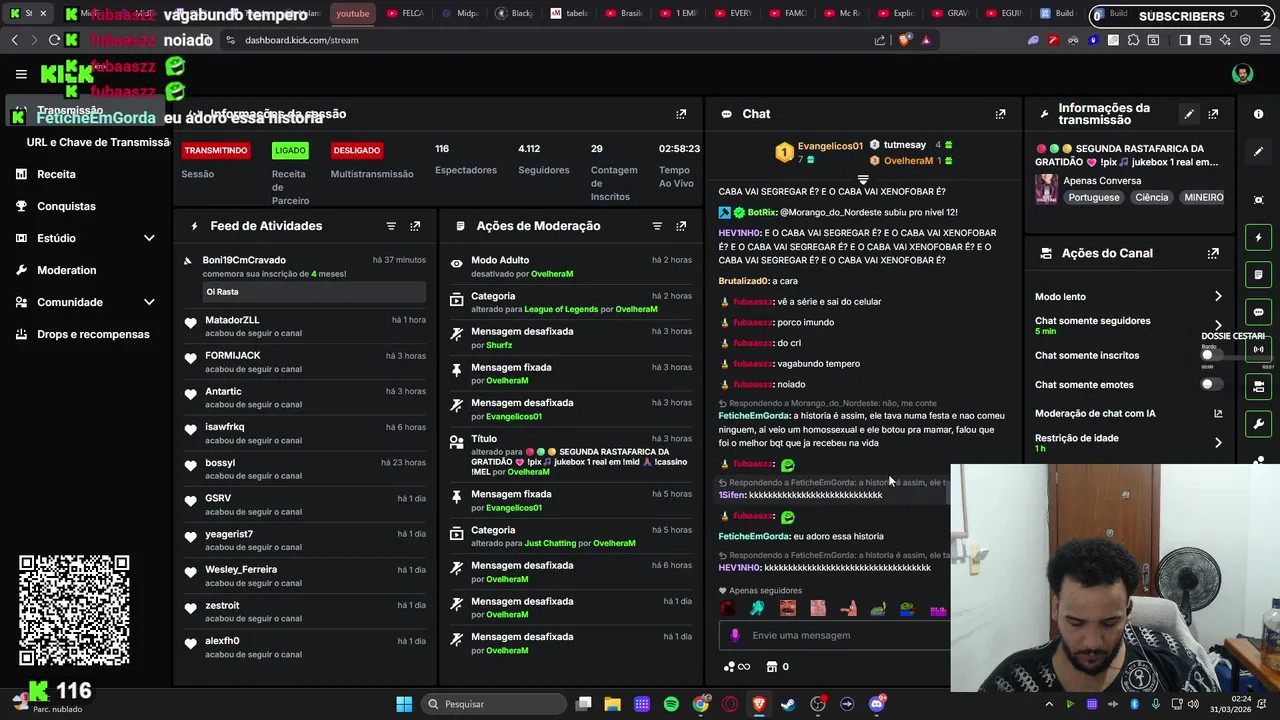Toggle Chat somente emotes switch
The height and width of the screenshot is (720, 1280).
coord(1211,384)
